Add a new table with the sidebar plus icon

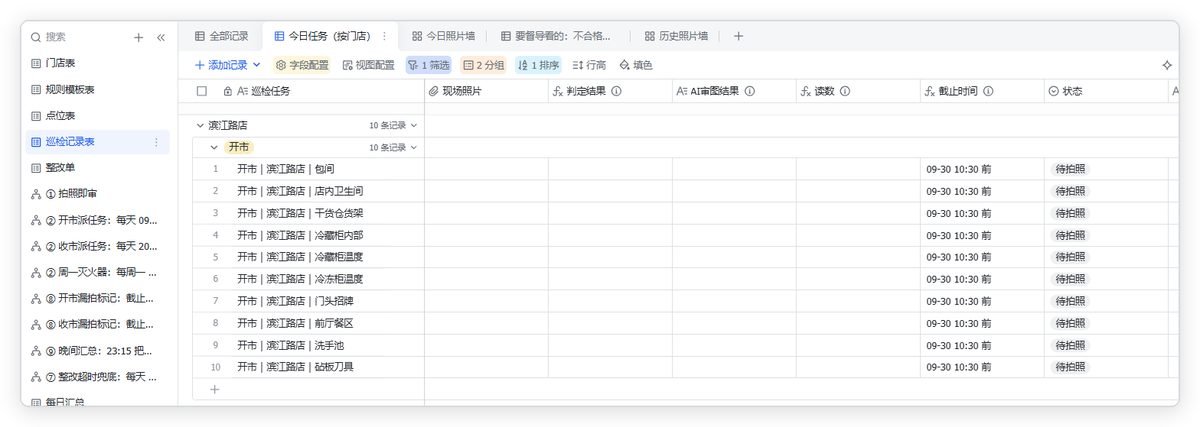(x=139, y=37)
